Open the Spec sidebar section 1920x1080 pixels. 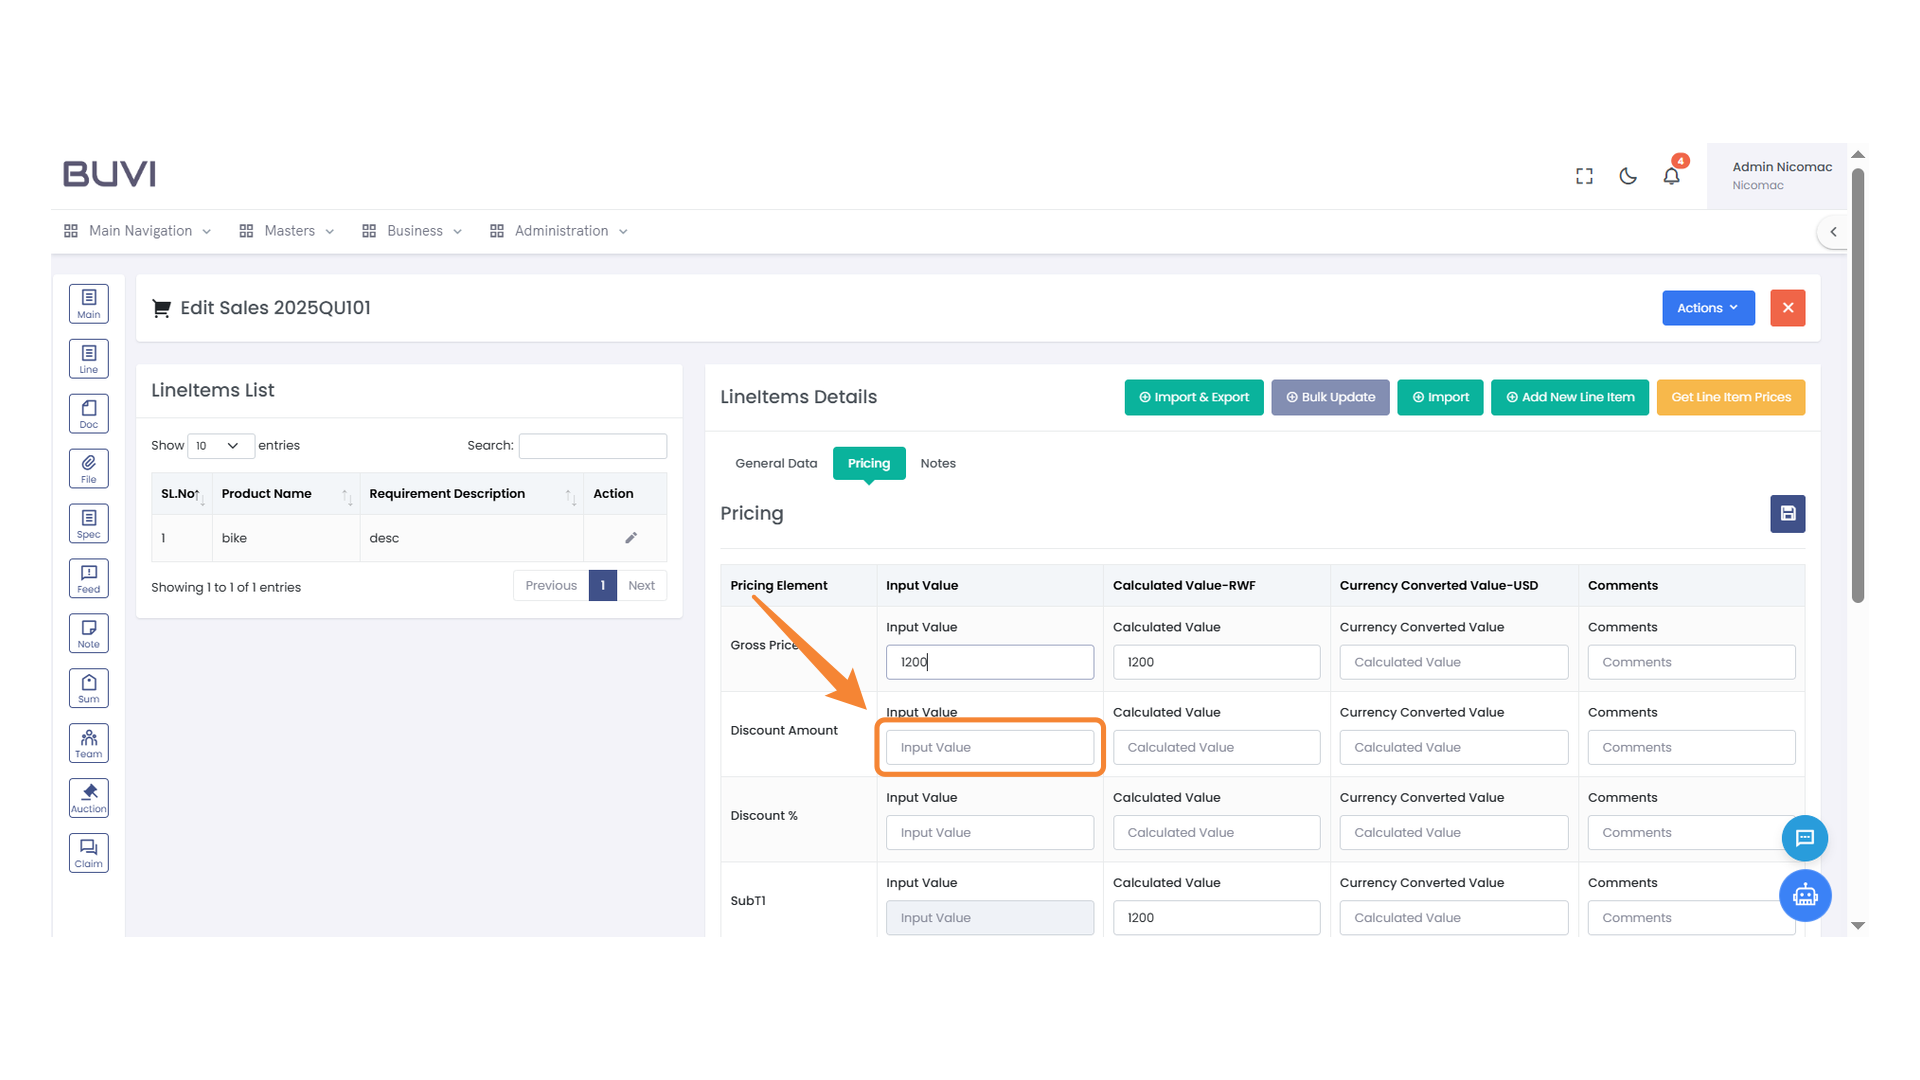tap(88, 523)
